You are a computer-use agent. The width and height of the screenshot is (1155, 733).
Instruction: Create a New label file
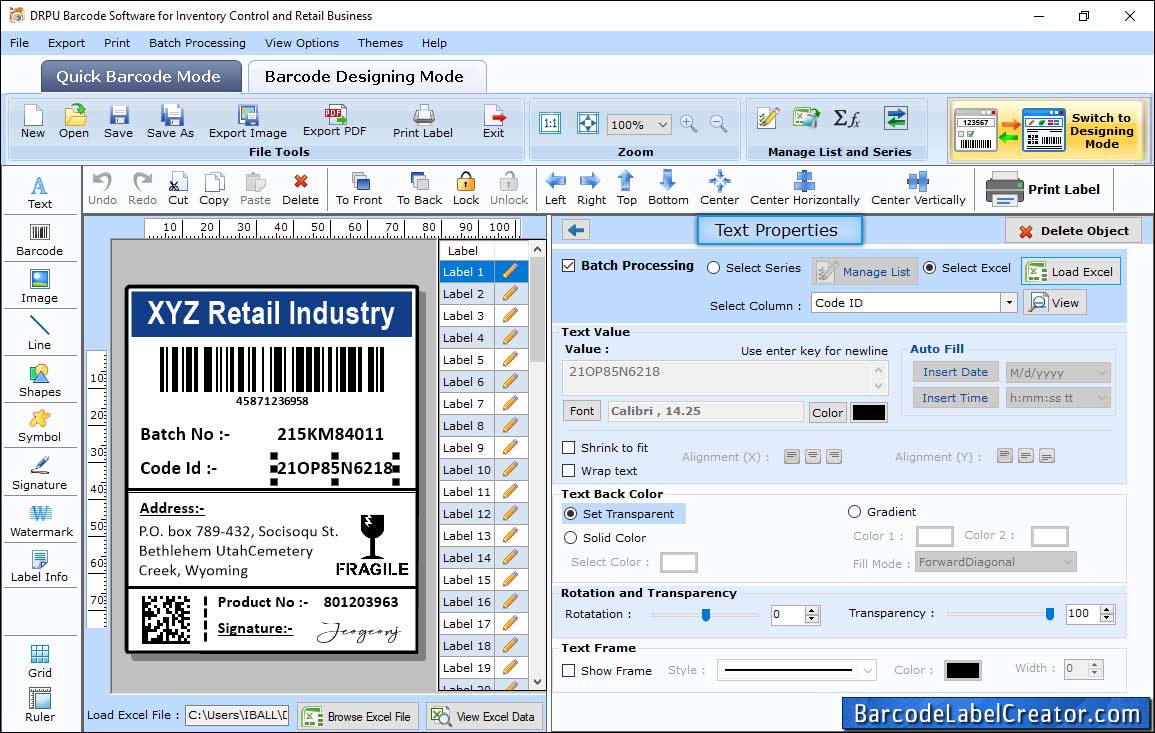32,122
